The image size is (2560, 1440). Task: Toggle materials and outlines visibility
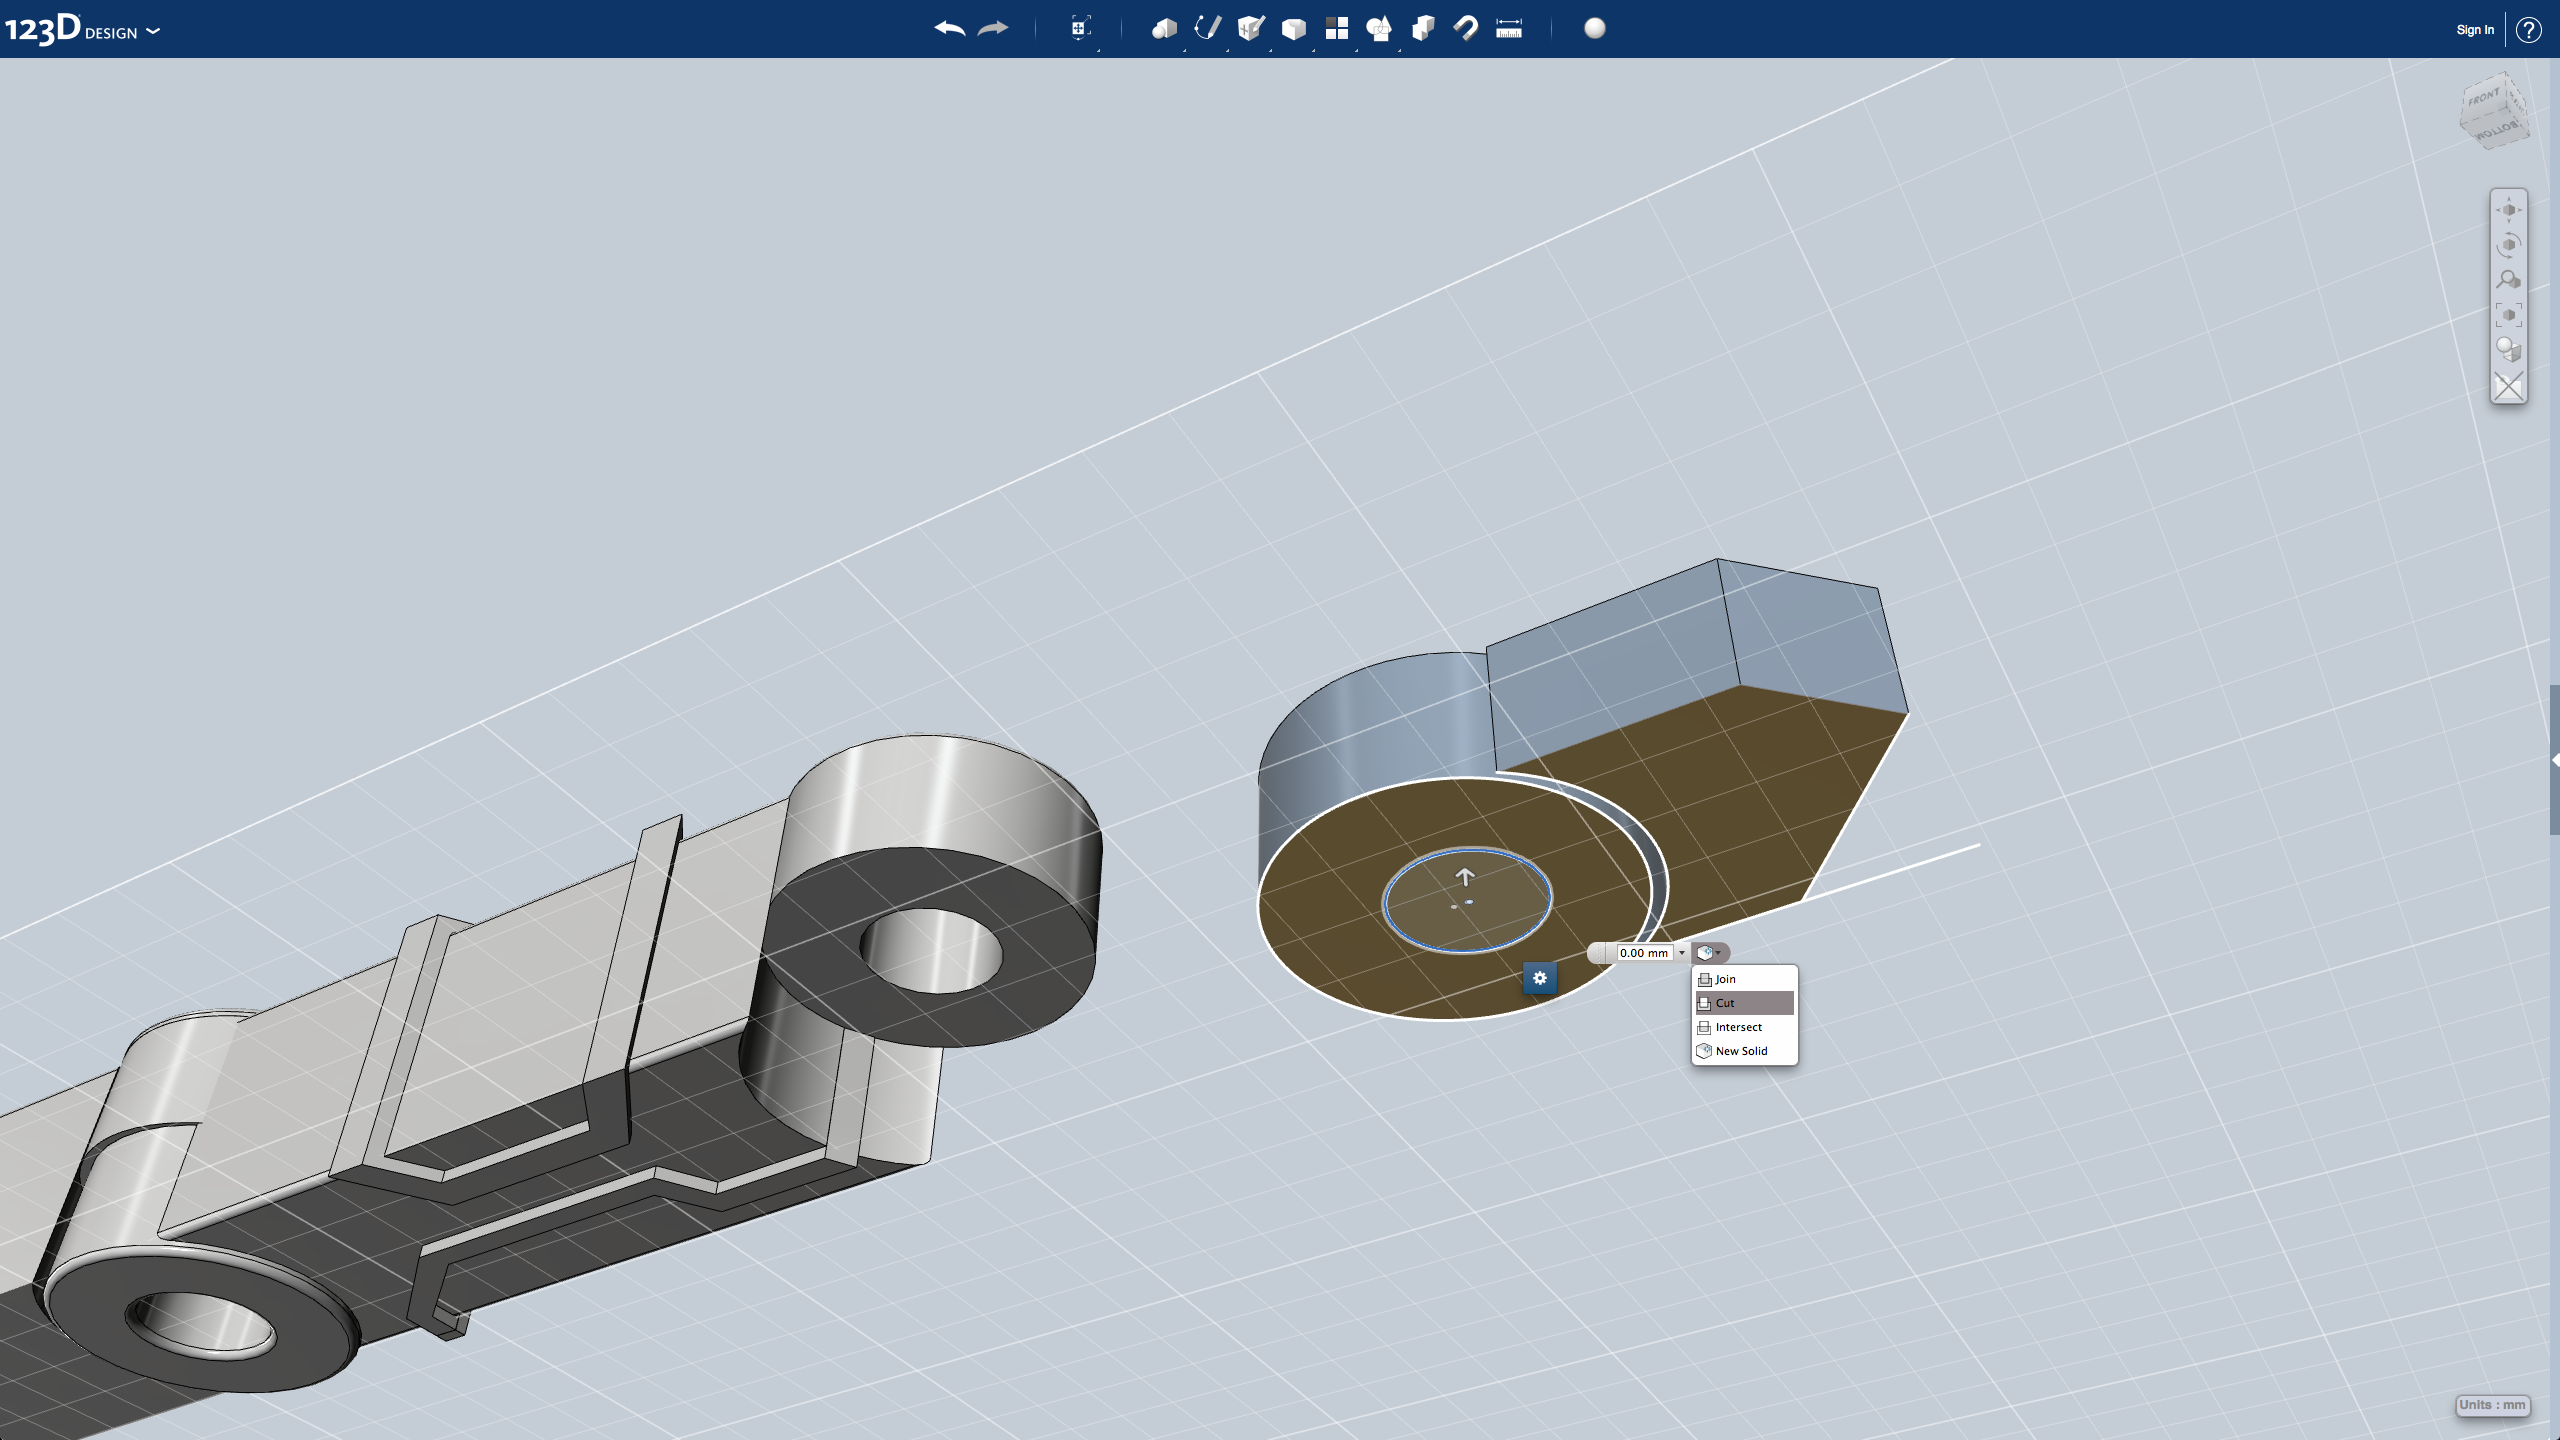tap(2508, 350)
